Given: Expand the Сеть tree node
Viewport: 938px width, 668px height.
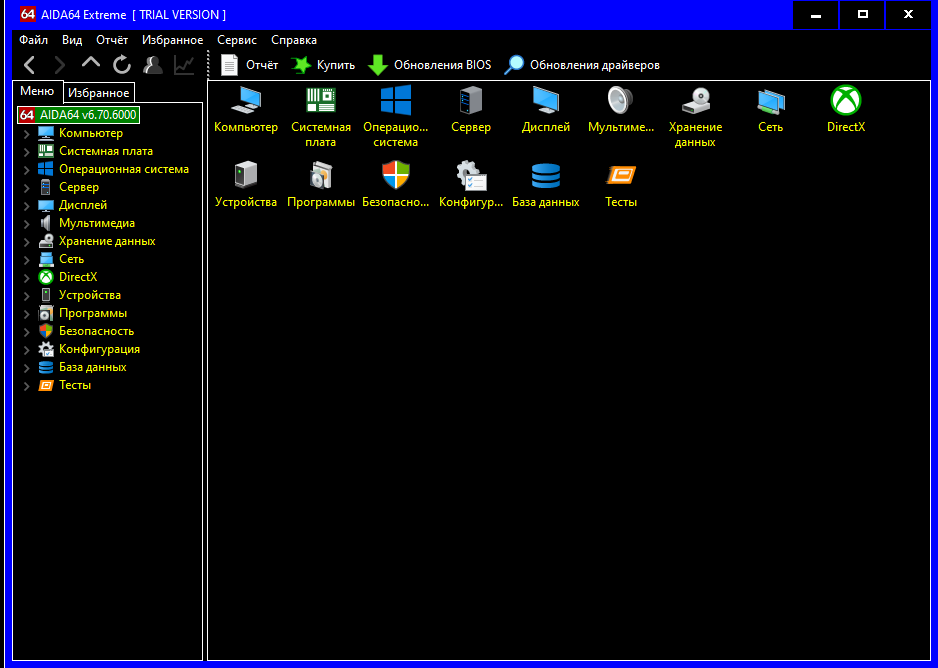Looking at the screenshot, I should (x=27, y=260).
